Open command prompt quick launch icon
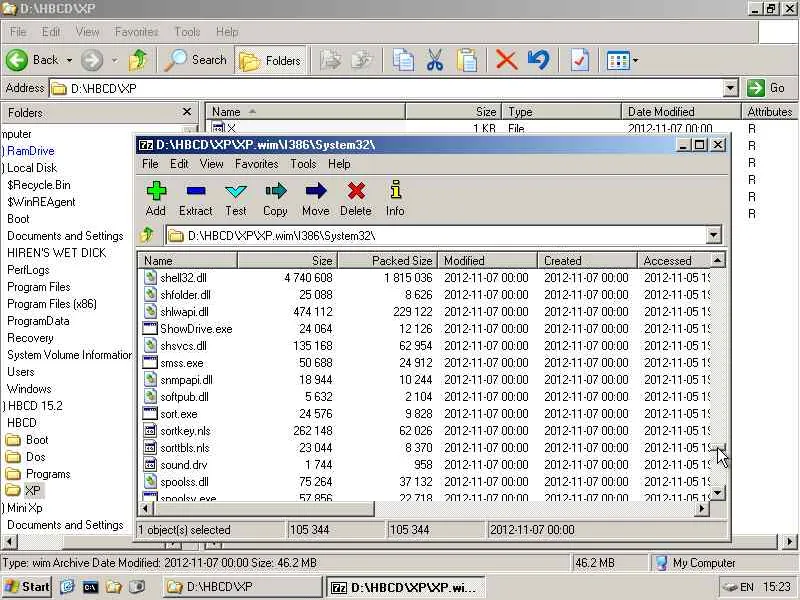 (90, 587)
